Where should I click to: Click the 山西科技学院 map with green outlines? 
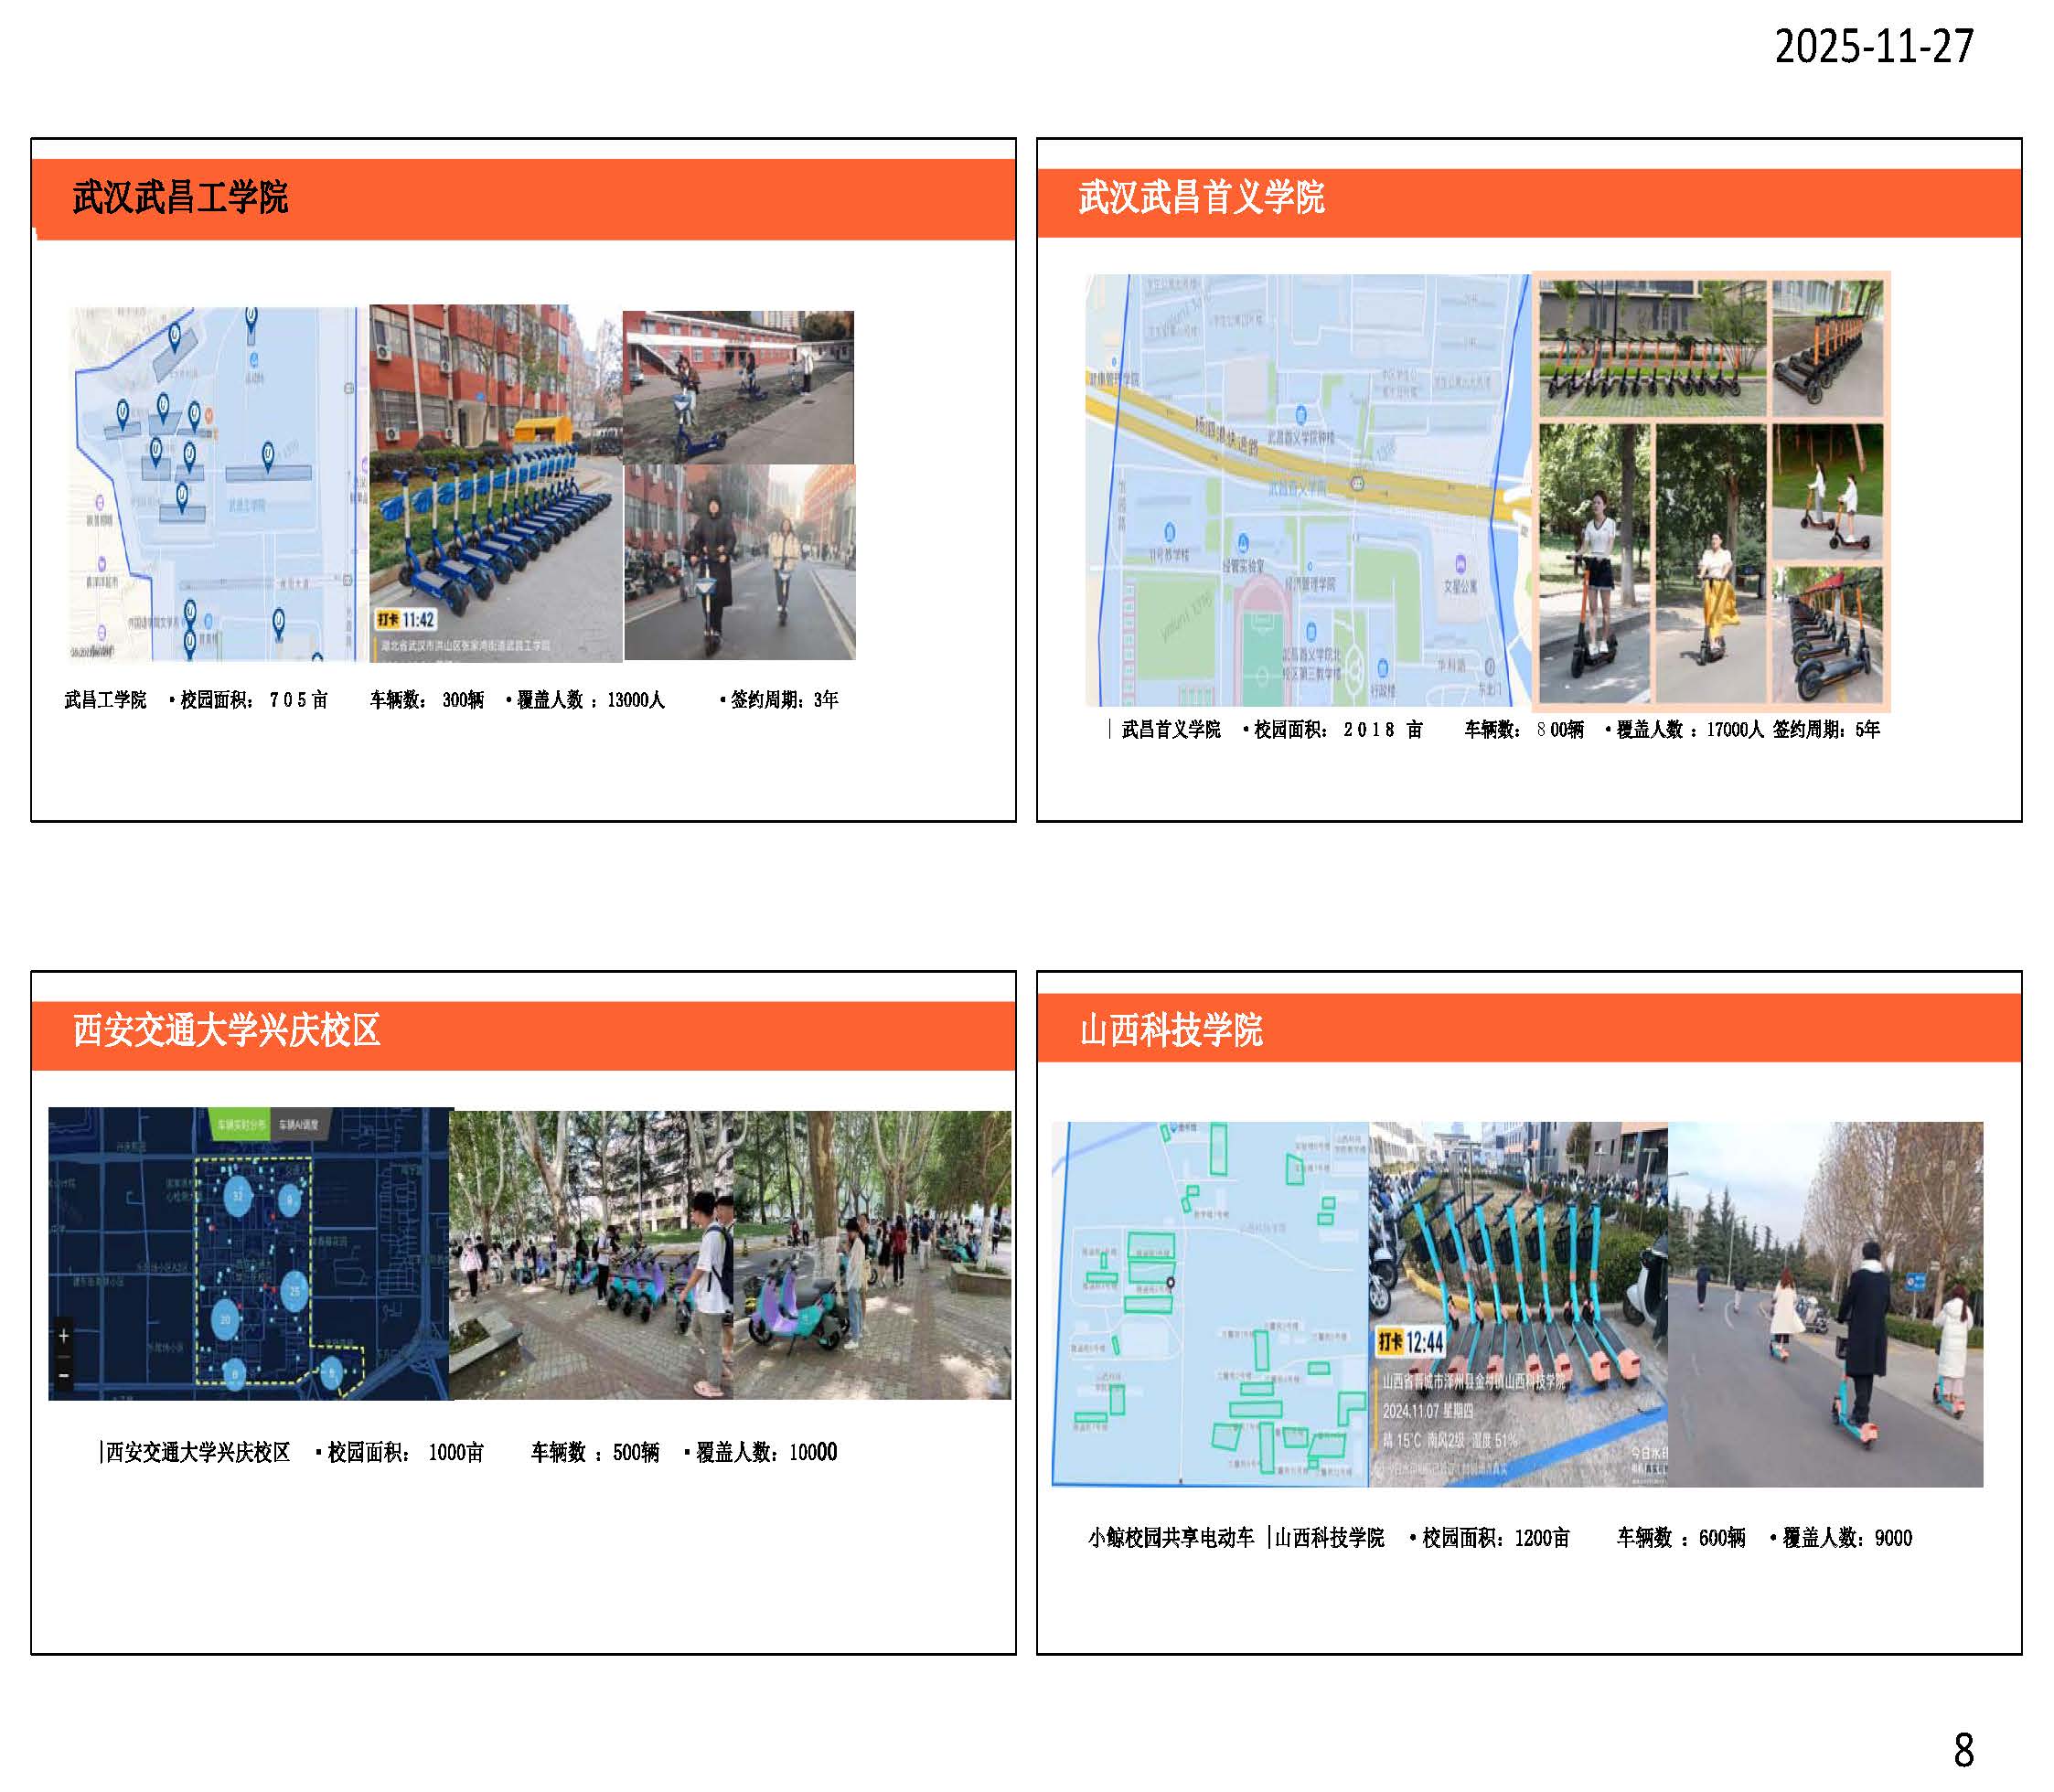click(1209, 1303)
